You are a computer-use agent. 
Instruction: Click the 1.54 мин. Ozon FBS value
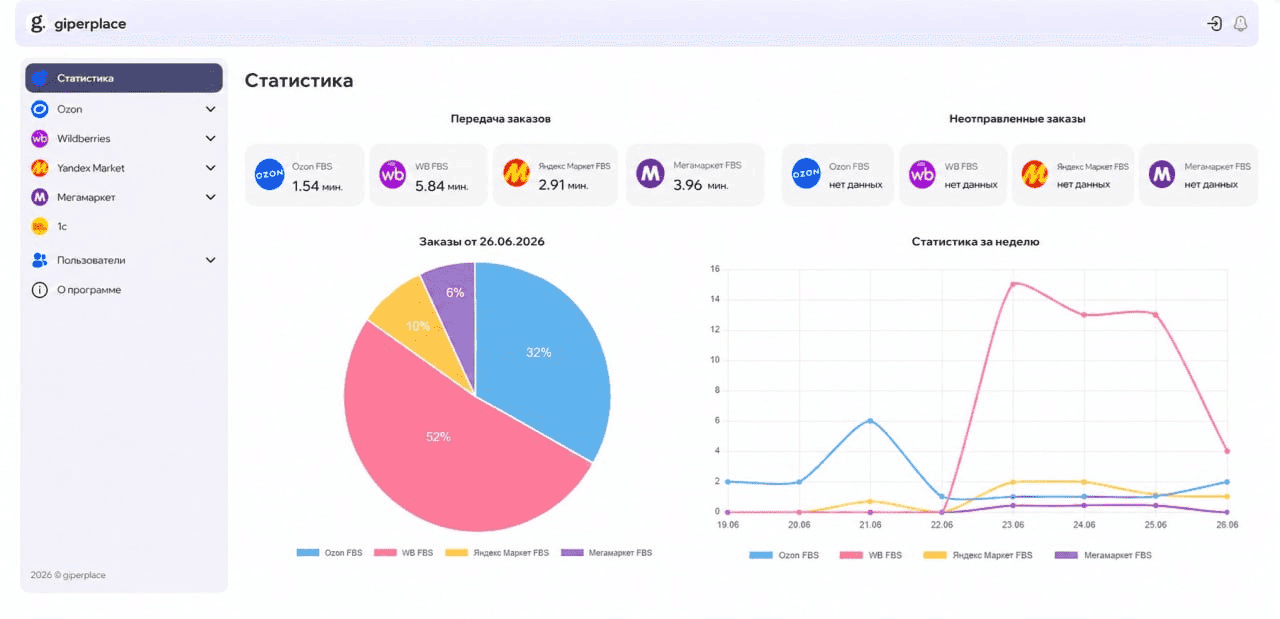316,185
